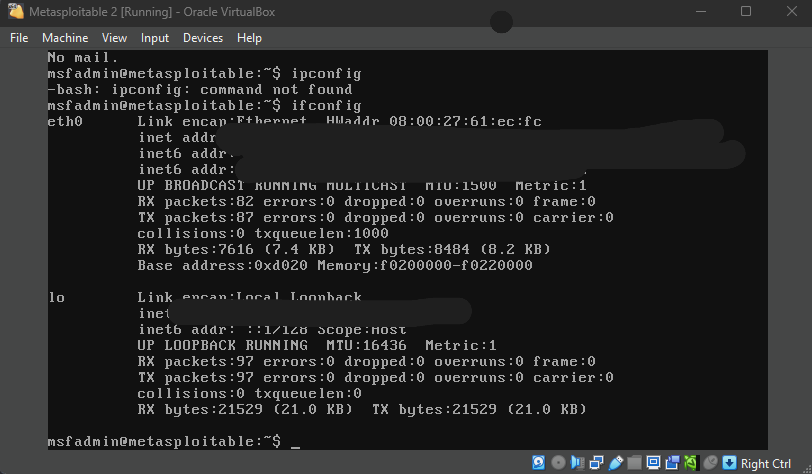812x474 pixels.
Task: Click 'TX packets:87' line
Action: [375, 218]
